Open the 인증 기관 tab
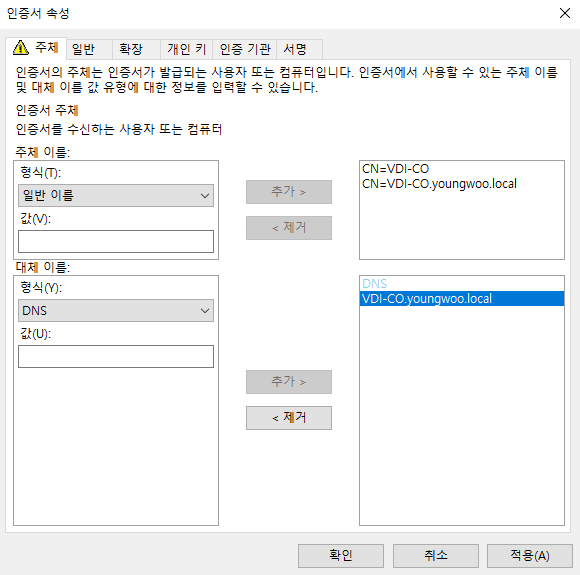The width and height of the screenshot is (580, 575). 245,49
